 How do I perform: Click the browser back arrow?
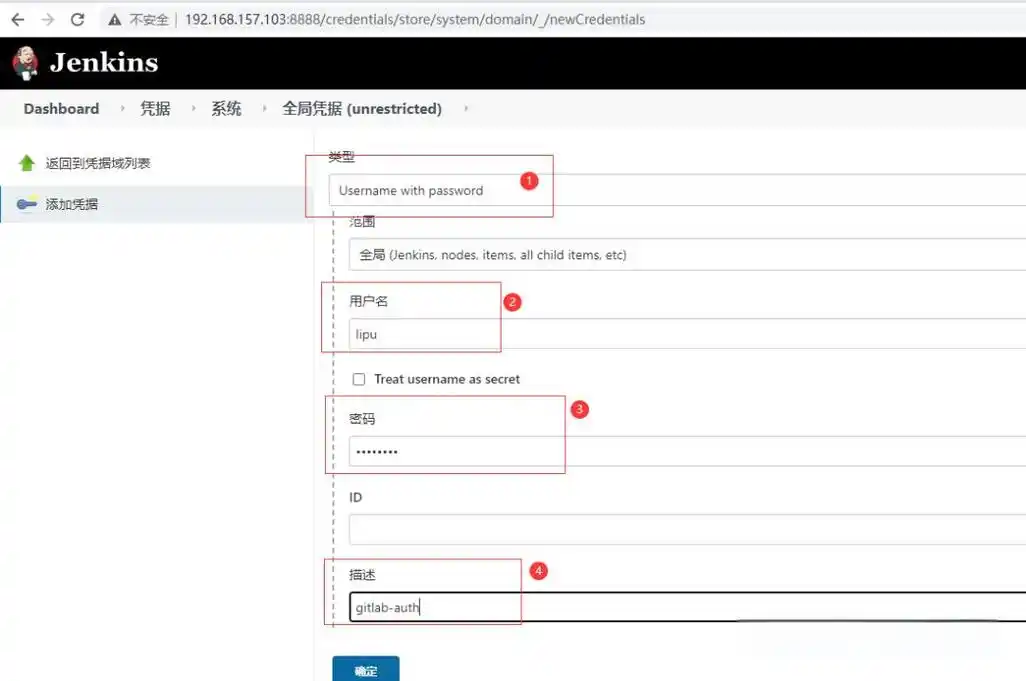tap(19, 18)
